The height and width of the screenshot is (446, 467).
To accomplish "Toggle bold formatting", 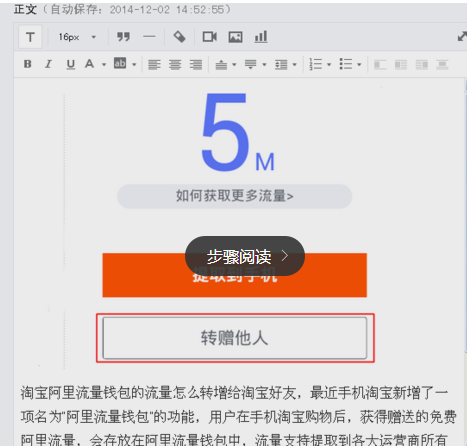I will (28, 64).
